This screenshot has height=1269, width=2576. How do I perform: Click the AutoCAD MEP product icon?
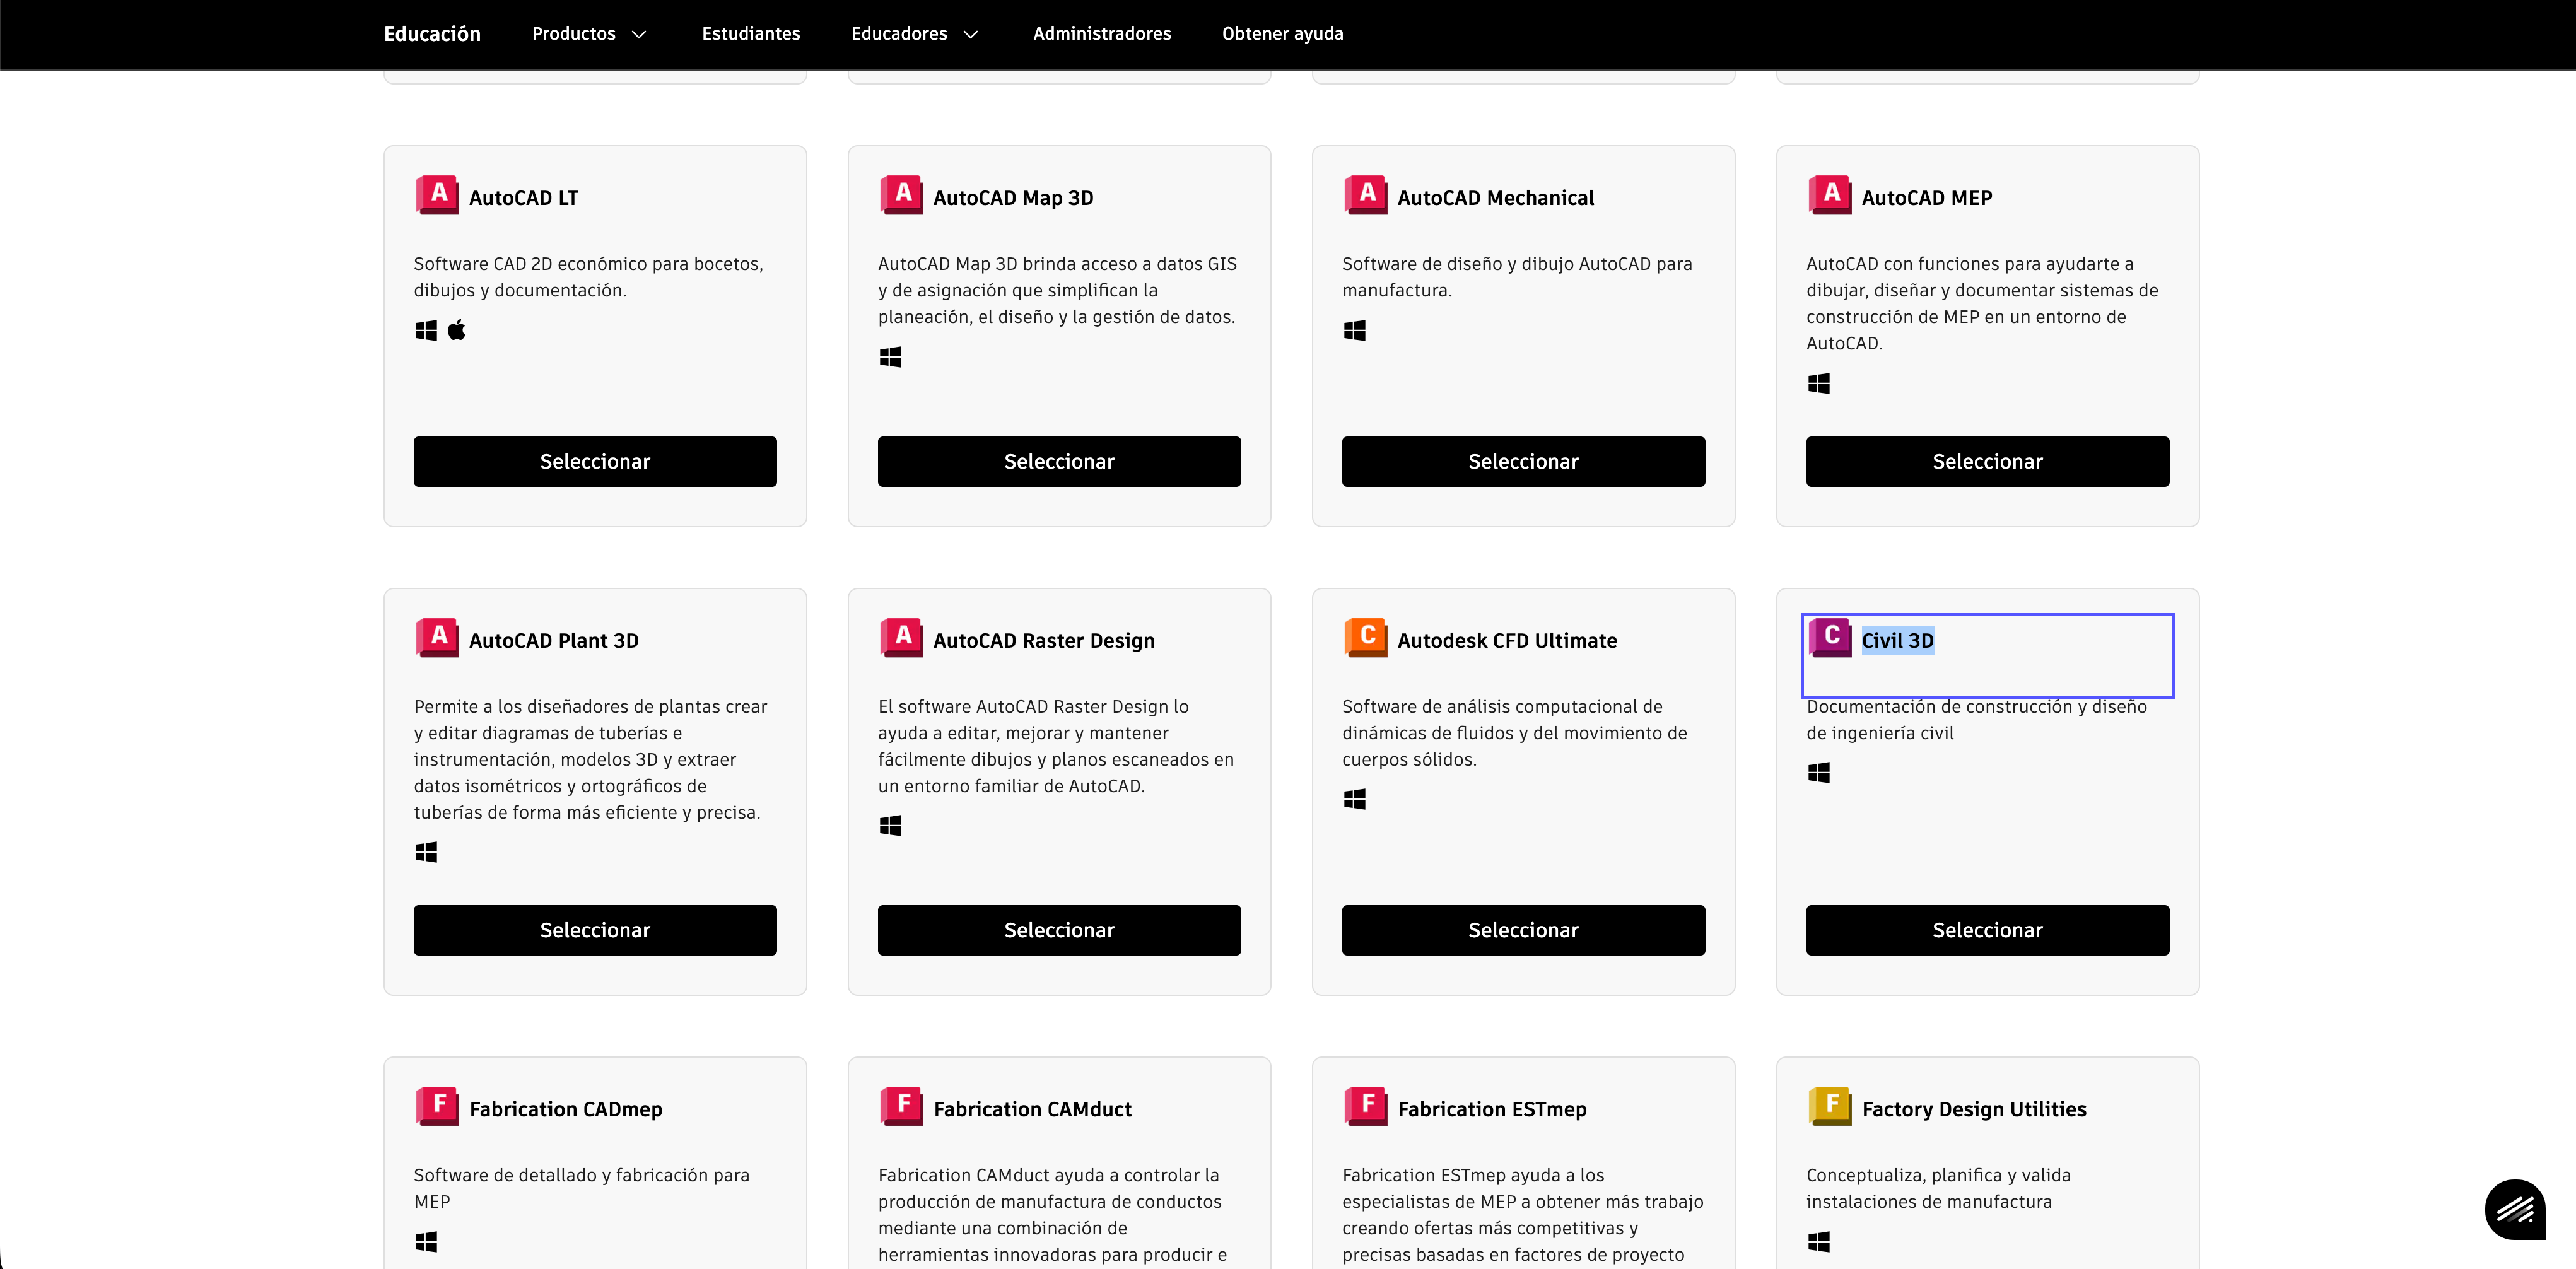pos(1829,194)
